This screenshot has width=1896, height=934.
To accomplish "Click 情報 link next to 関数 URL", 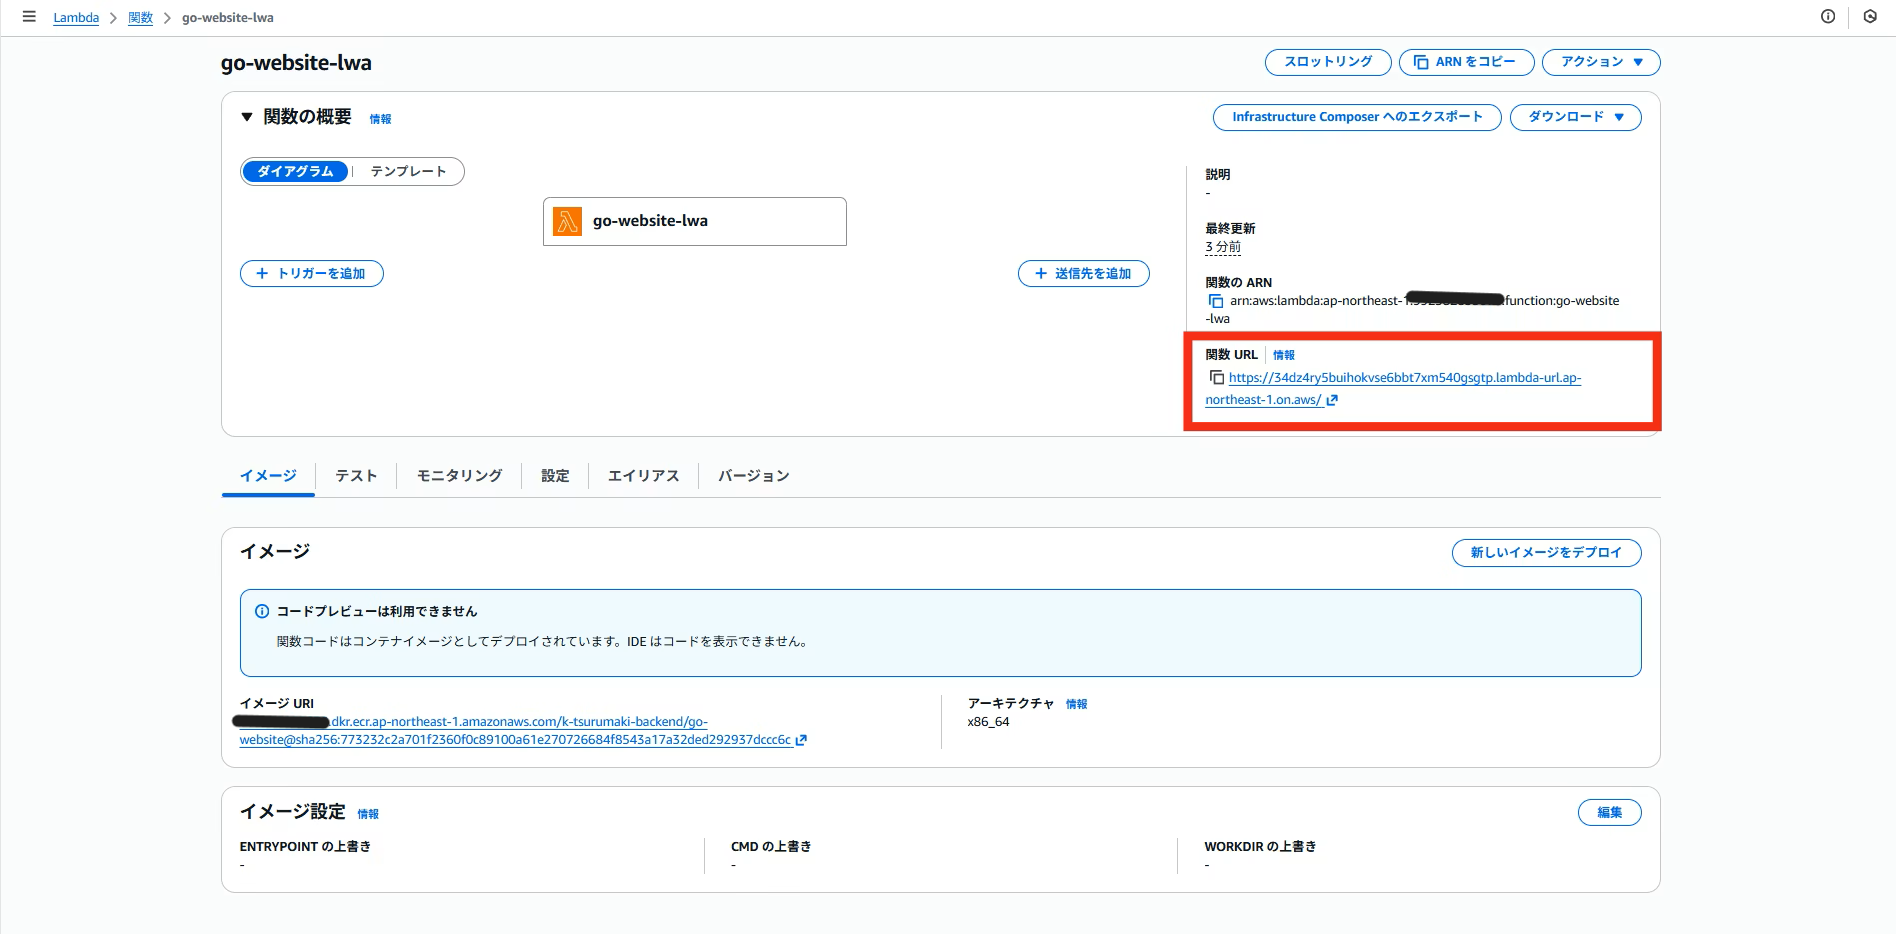I will click(1284, 355).
